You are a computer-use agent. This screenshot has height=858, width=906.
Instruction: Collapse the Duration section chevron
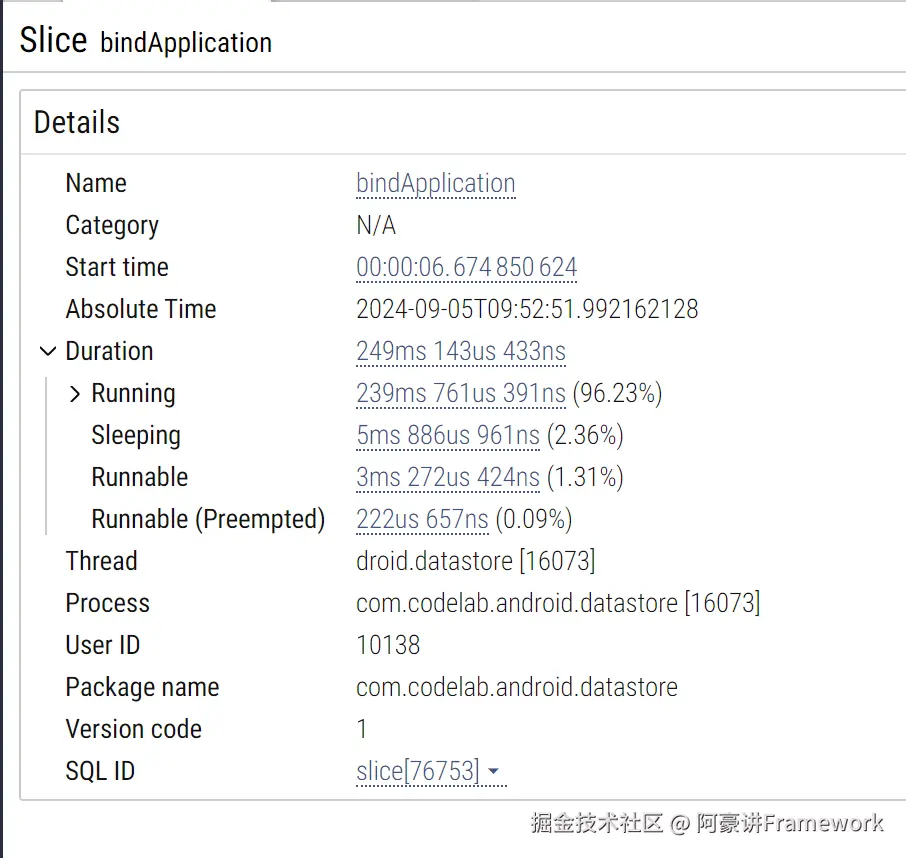coord(48,351)
